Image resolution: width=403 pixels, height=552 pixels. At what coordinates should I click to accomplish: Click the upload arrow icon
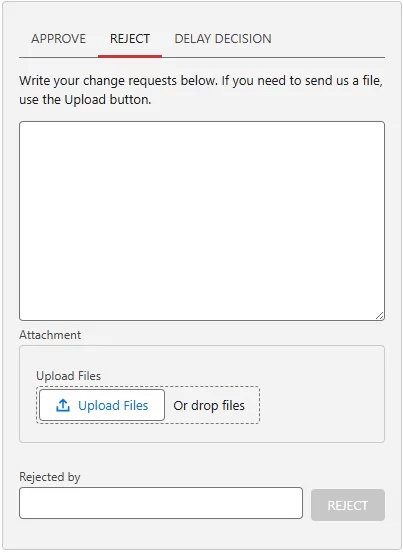pos(63,405)
